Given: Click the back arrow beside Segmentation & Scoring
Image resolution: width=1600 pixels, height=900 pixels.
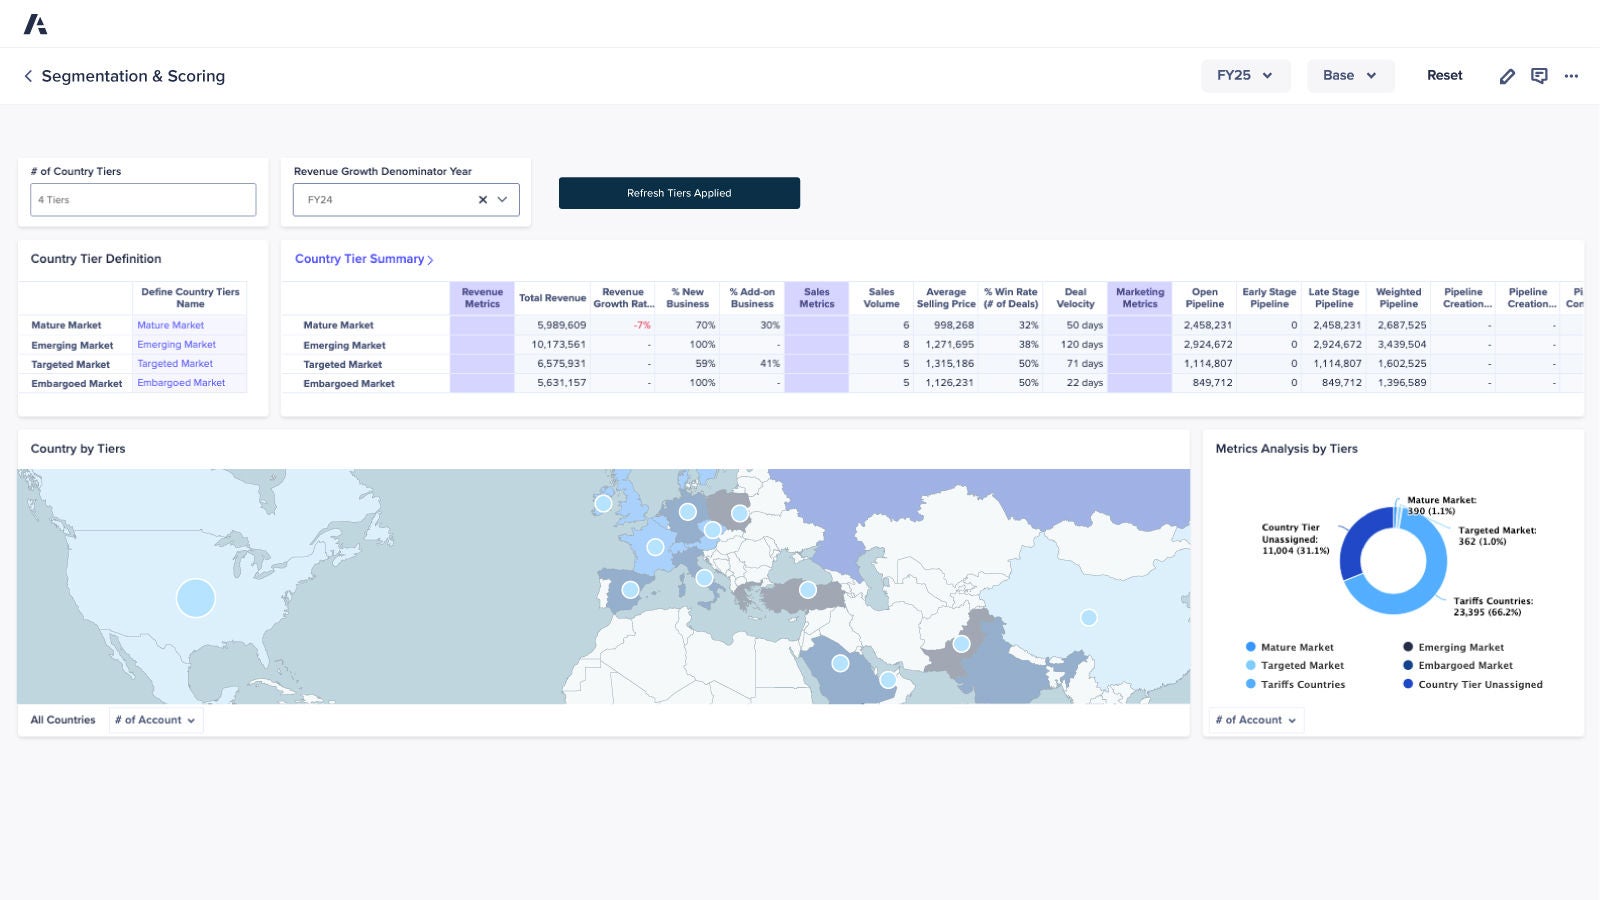Looking at the screenshot, I should click(28, 76).
